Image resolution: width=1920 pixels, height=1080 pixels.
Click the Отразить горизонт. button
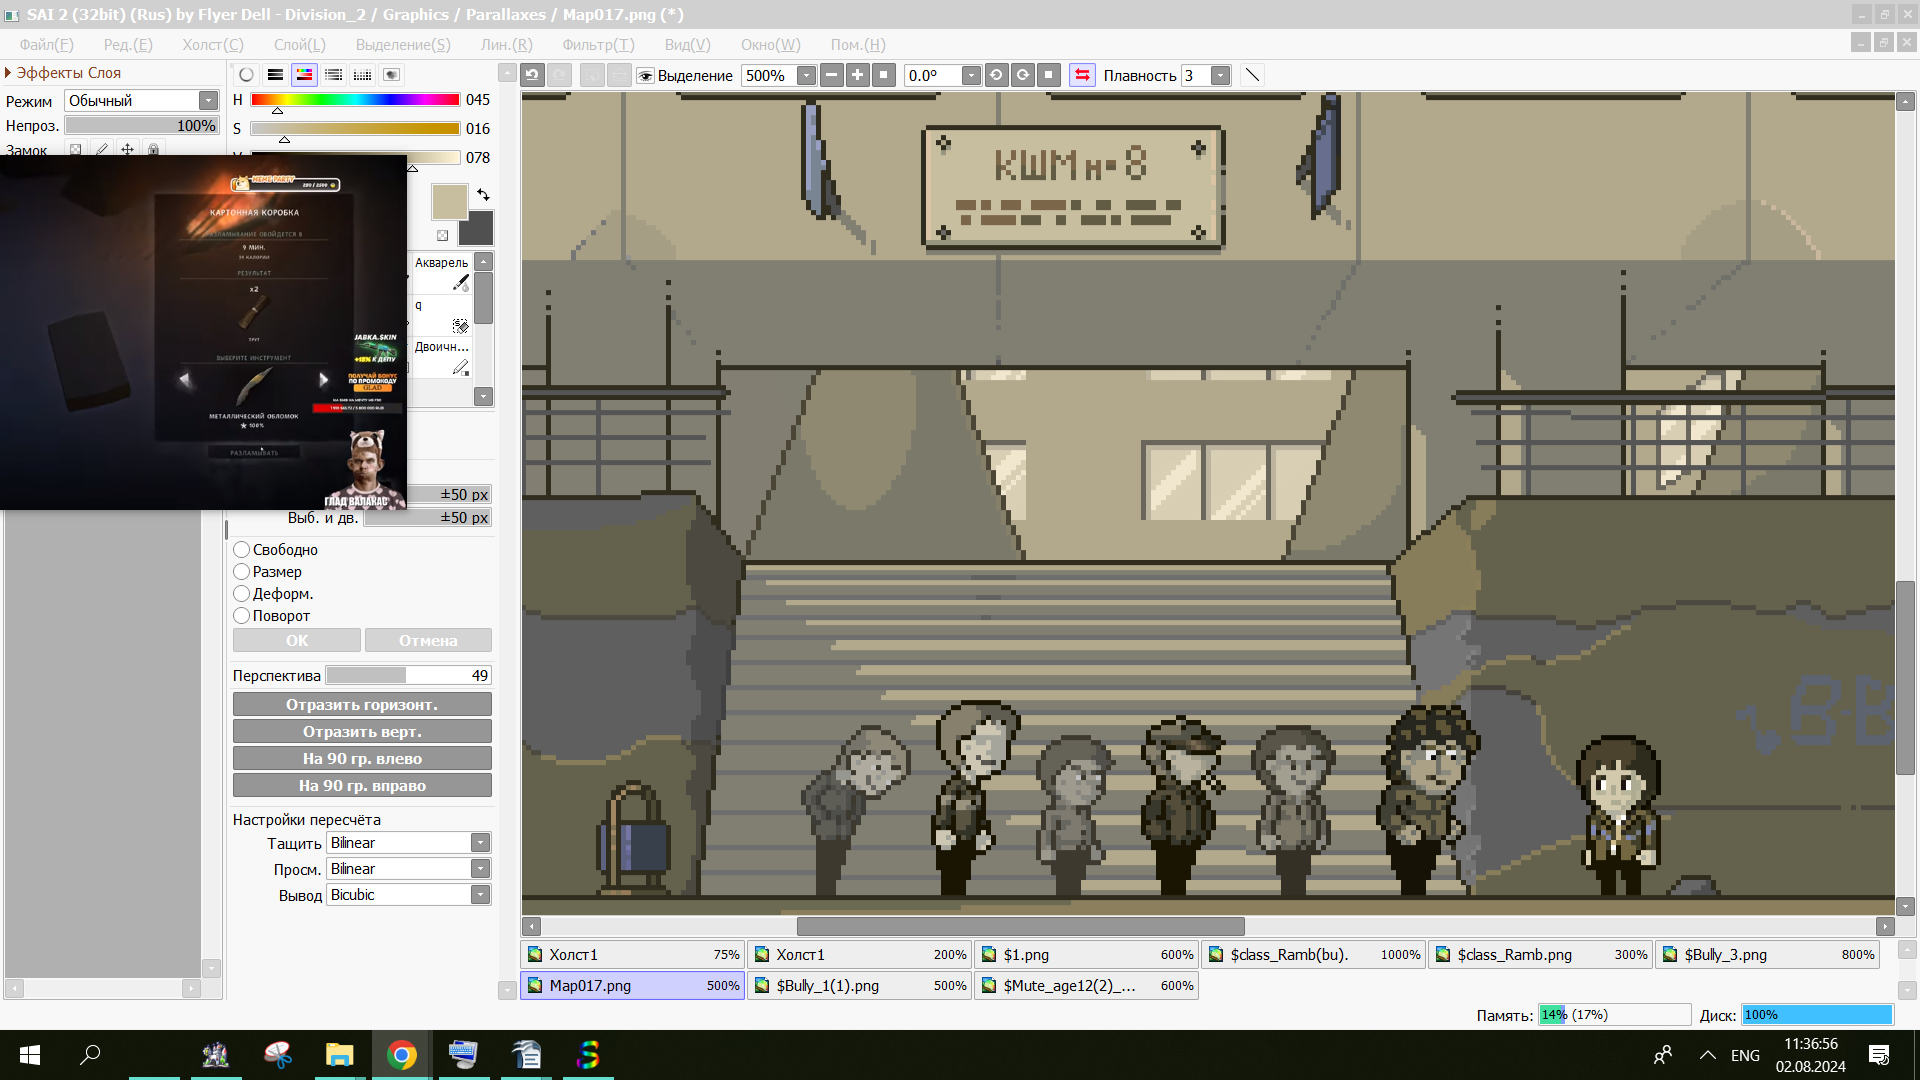tap(362, 705)
